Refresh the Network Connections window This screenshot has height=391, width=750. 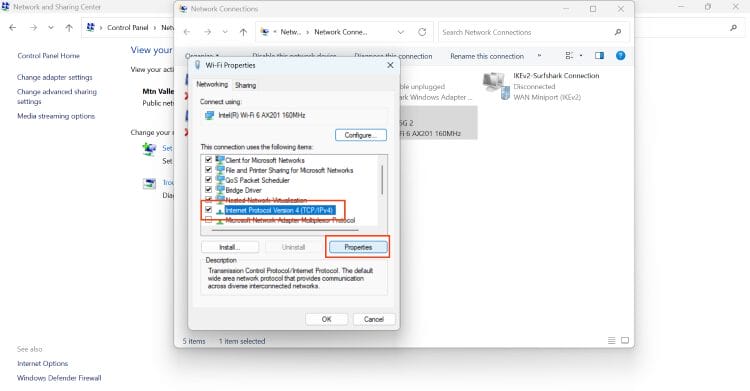(x=422, y=32)
